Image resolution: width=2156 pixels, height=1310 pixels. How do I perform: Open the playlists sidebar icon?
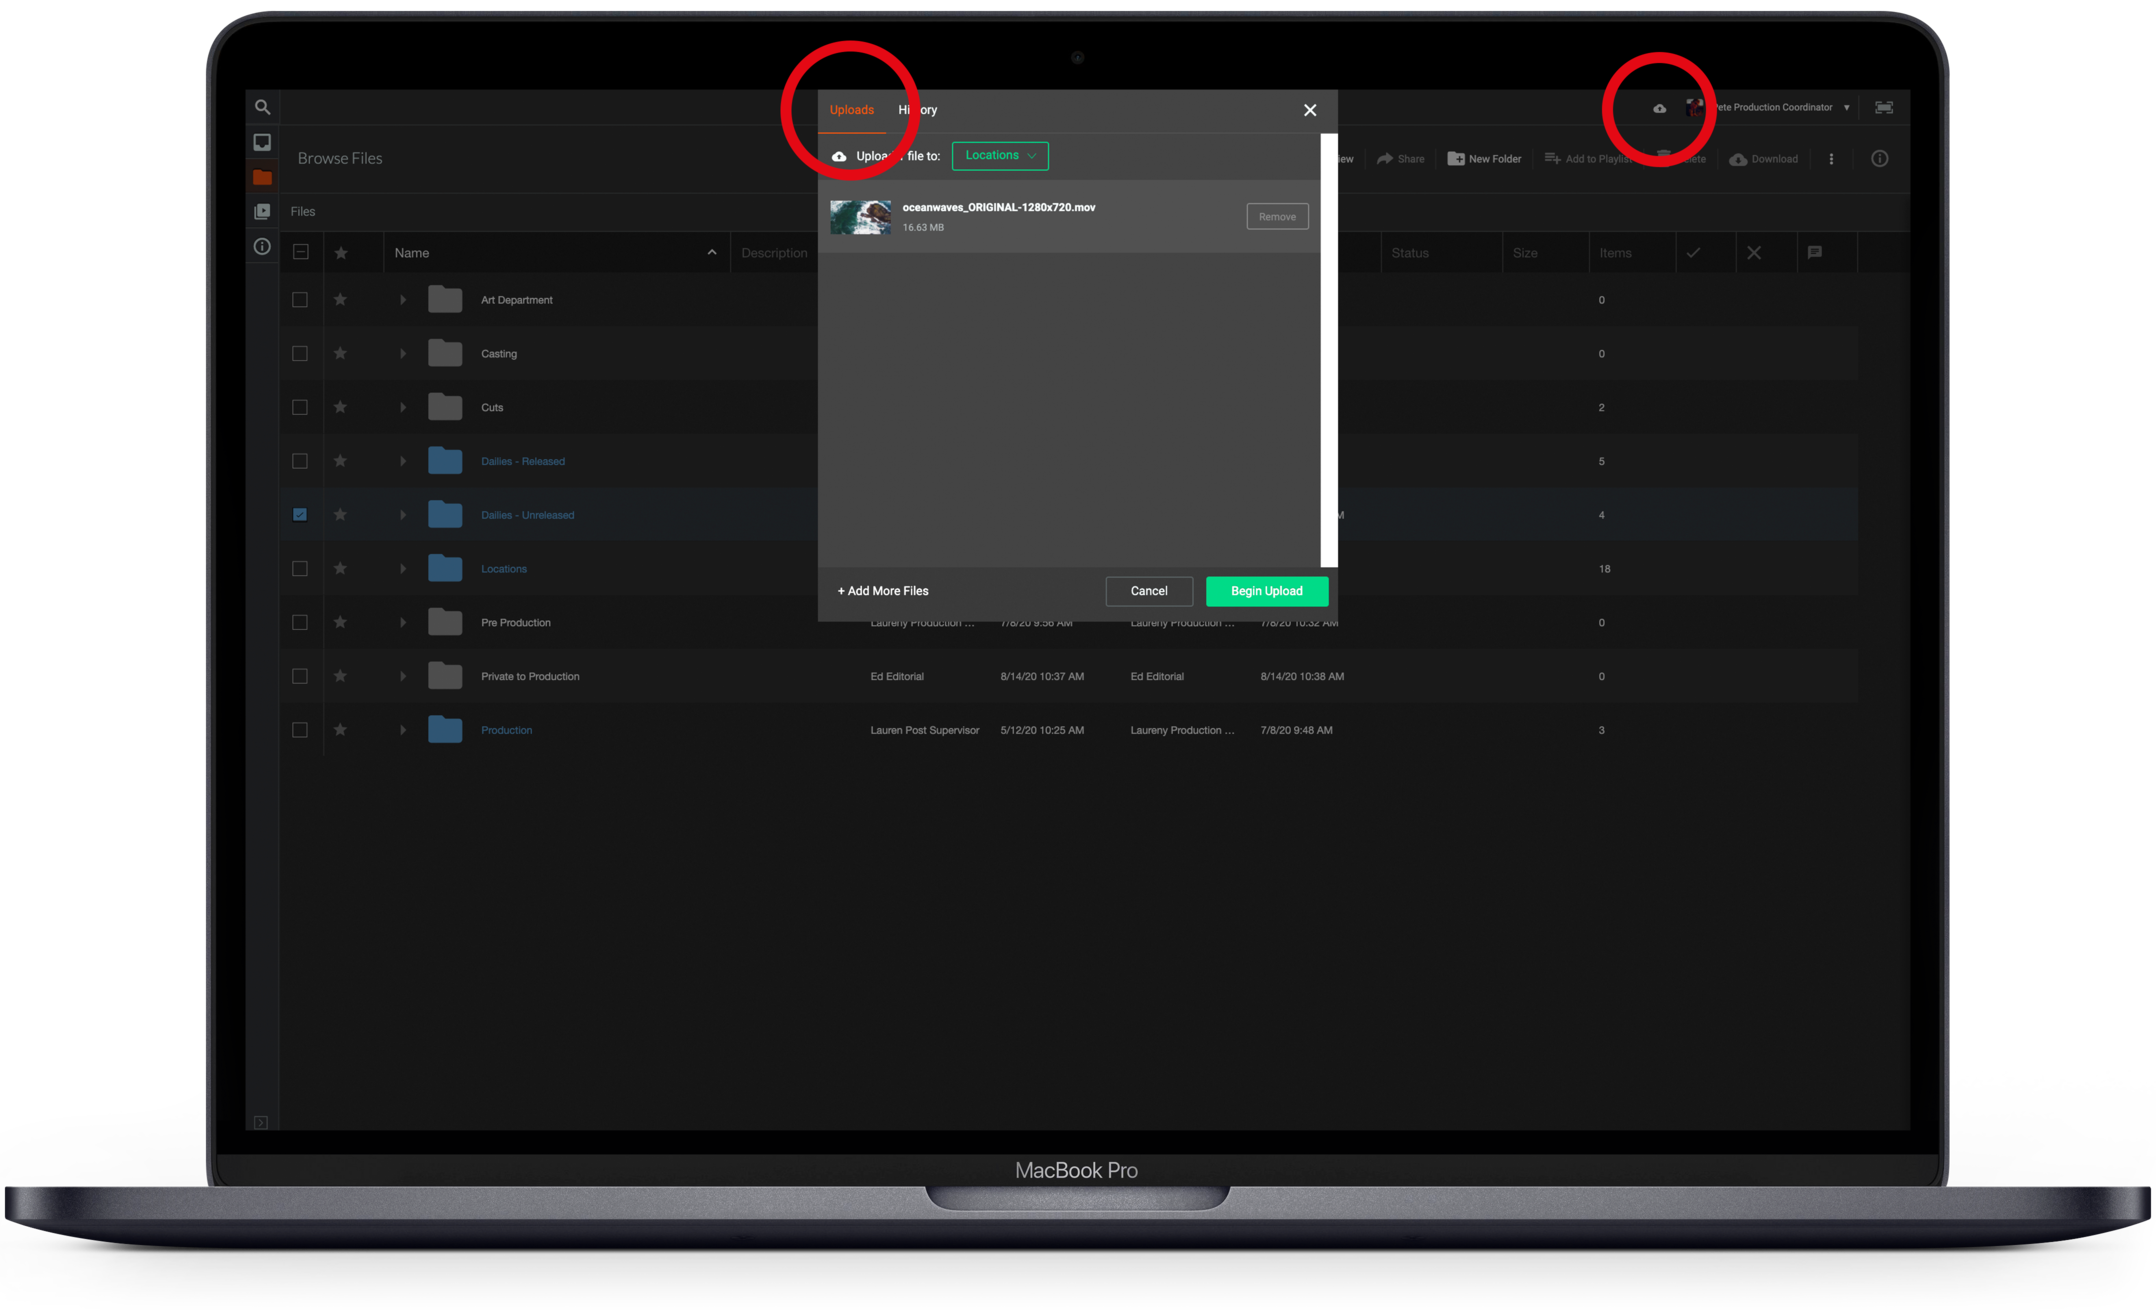(262, 212)
